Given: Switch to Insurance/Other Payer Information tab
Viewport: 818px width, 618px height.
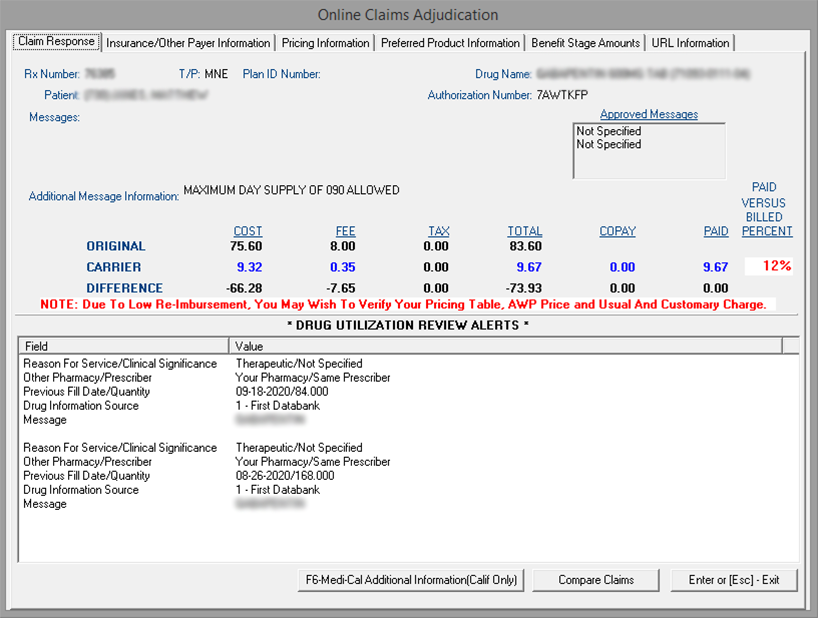Looking at the screenshot, I should 188,43.
